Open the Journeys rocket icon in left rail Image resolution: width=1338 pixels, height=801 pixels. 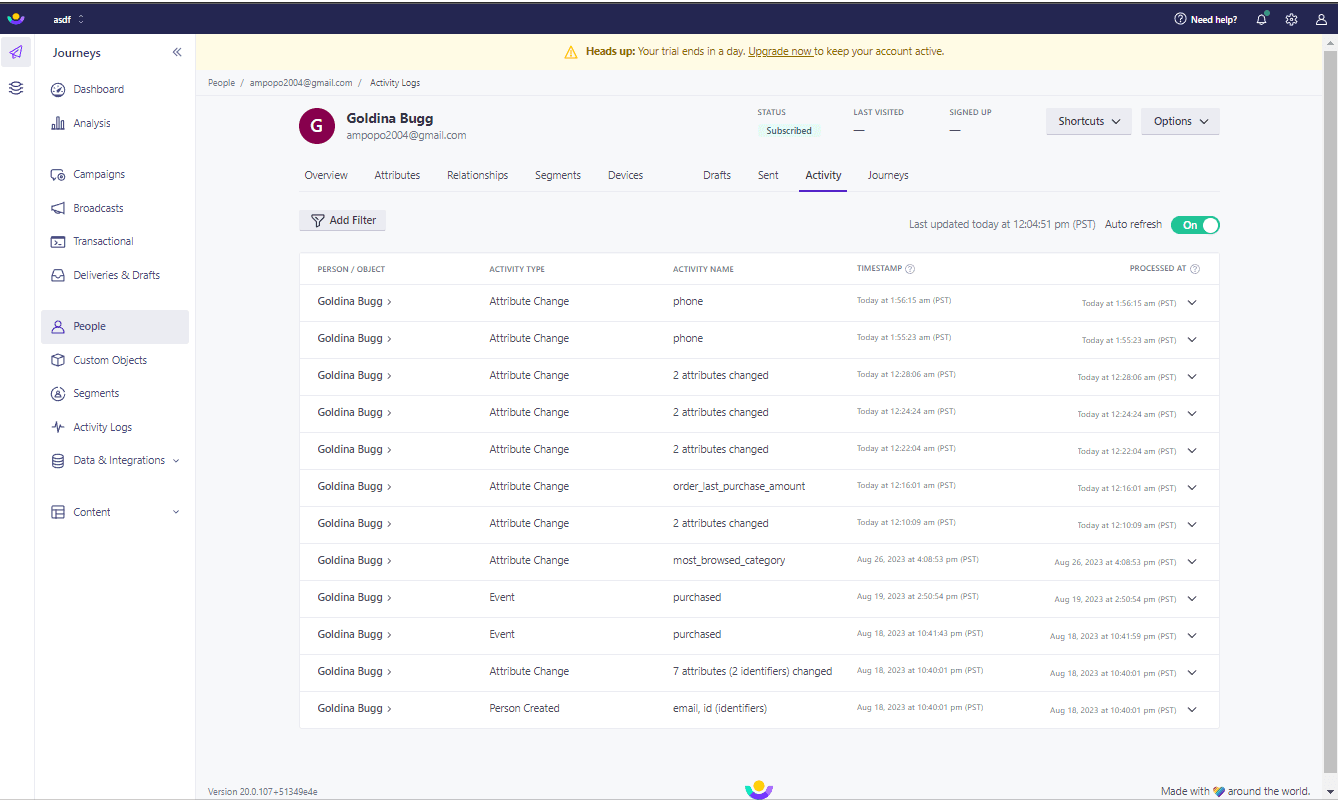pyautogui.click(x=16, y=53)
